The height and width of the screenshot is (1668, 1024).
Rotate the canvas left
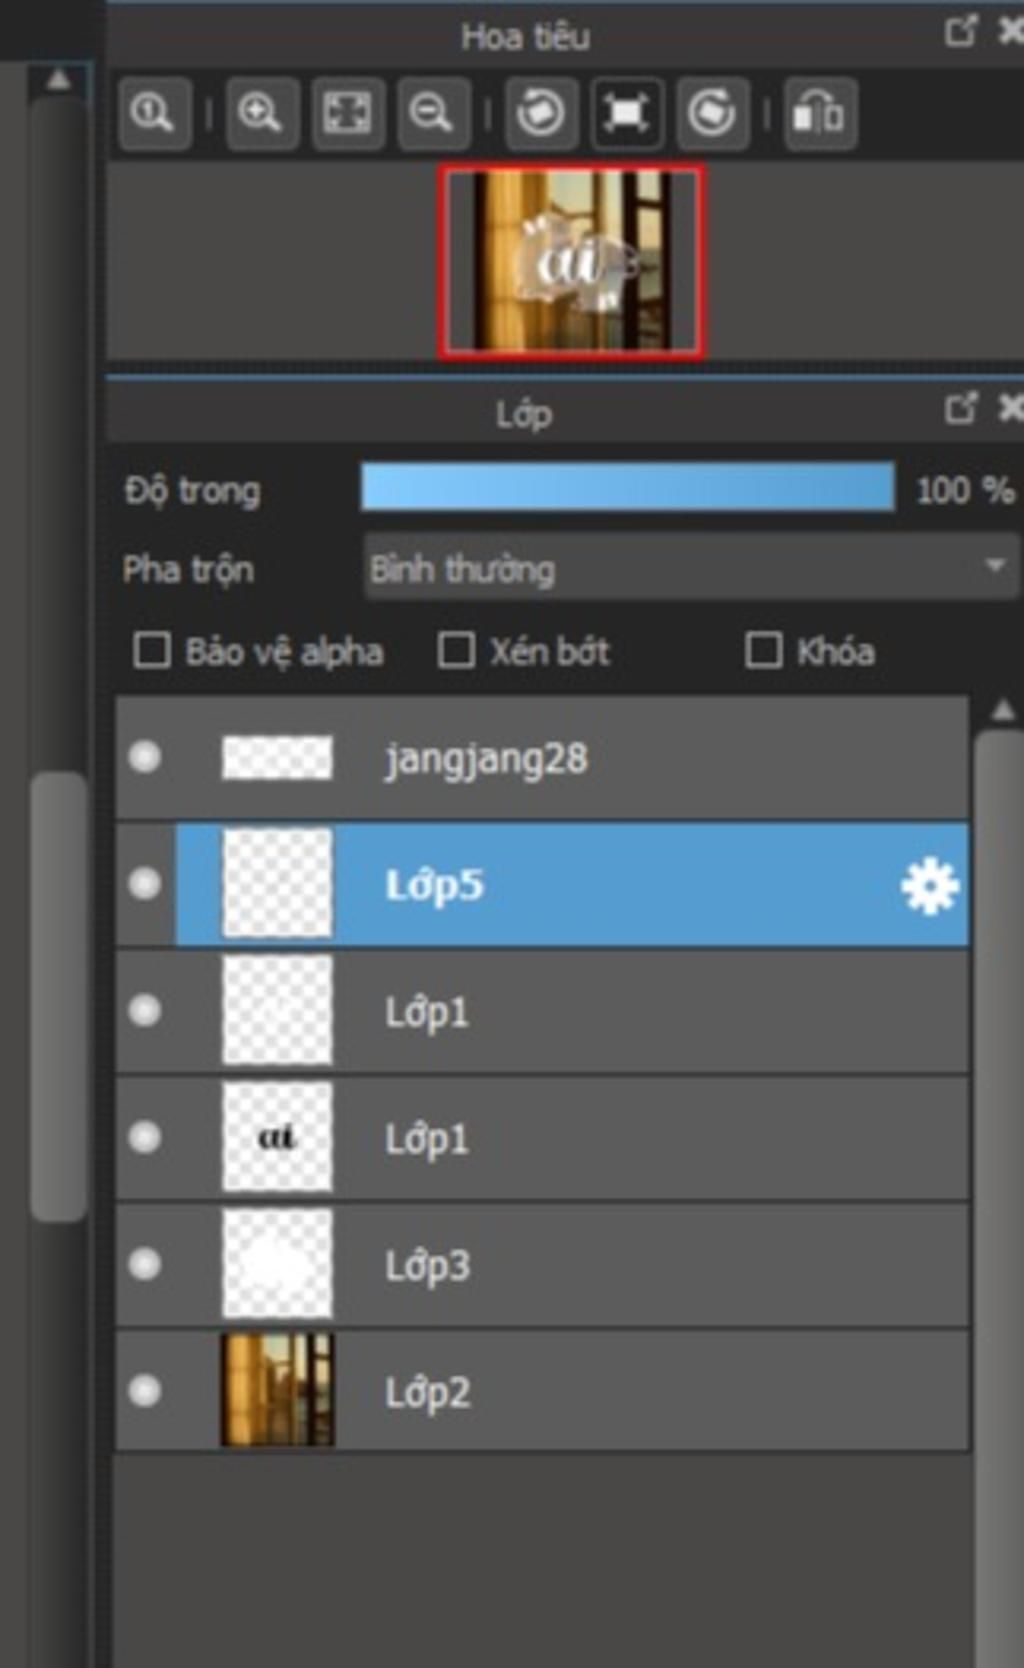pos(540,113)
